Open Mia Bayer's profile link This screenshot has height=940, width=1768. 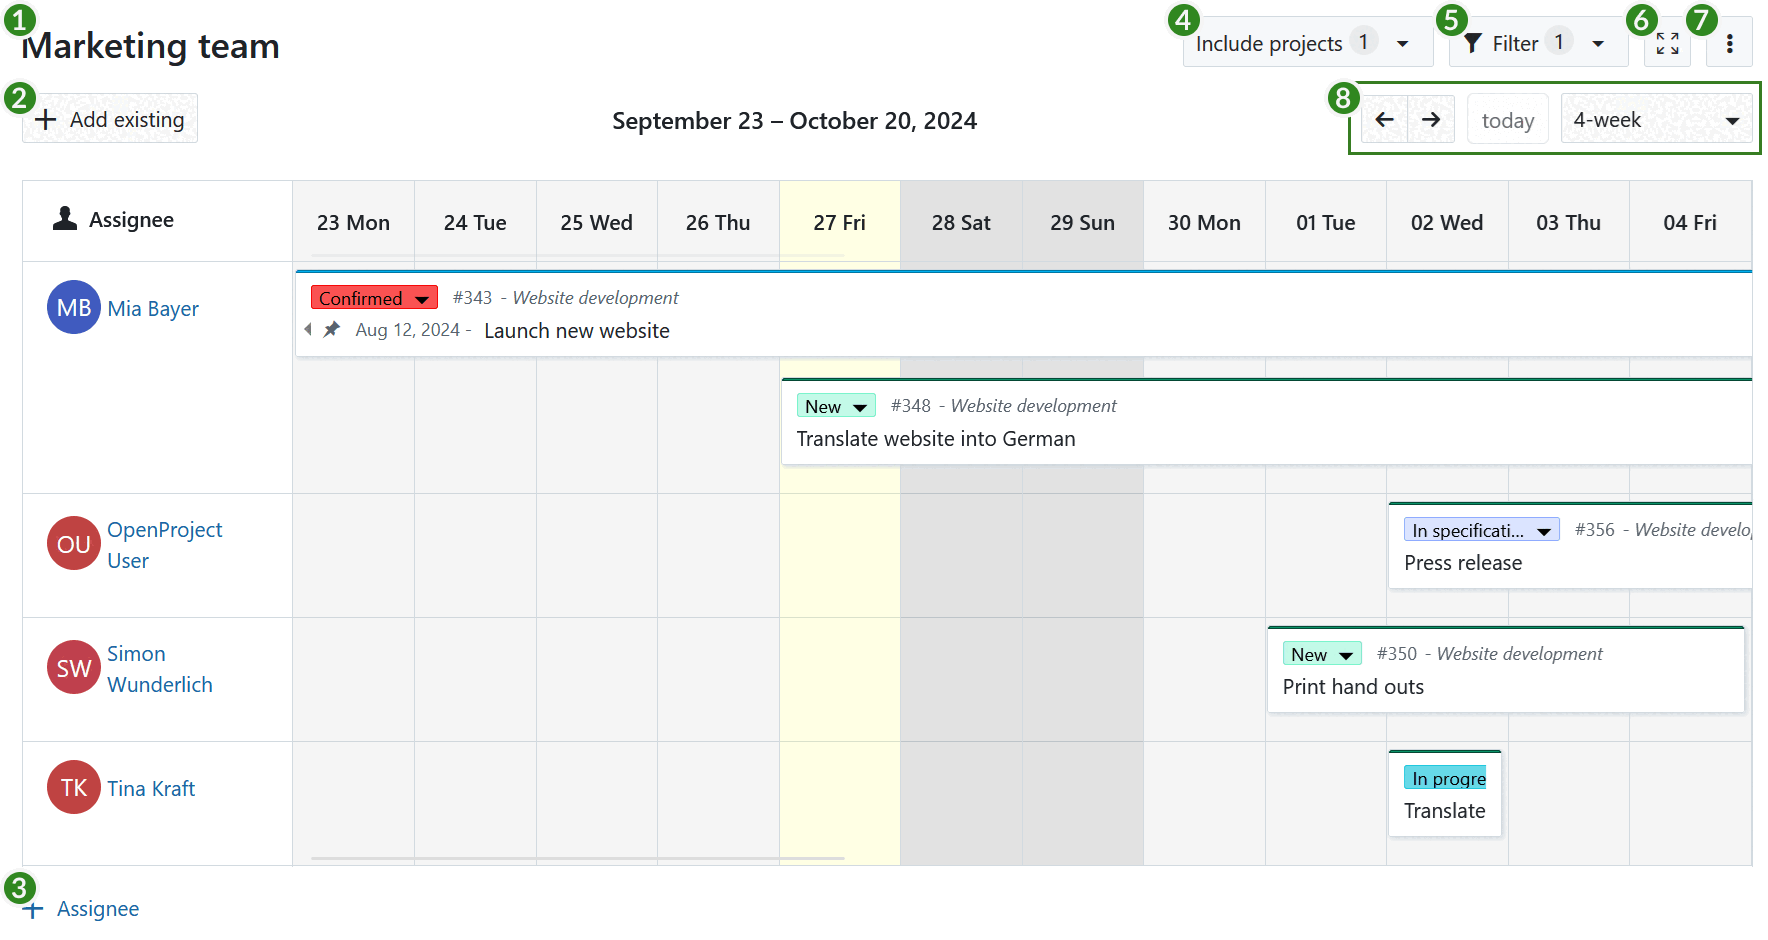point(153,308)
